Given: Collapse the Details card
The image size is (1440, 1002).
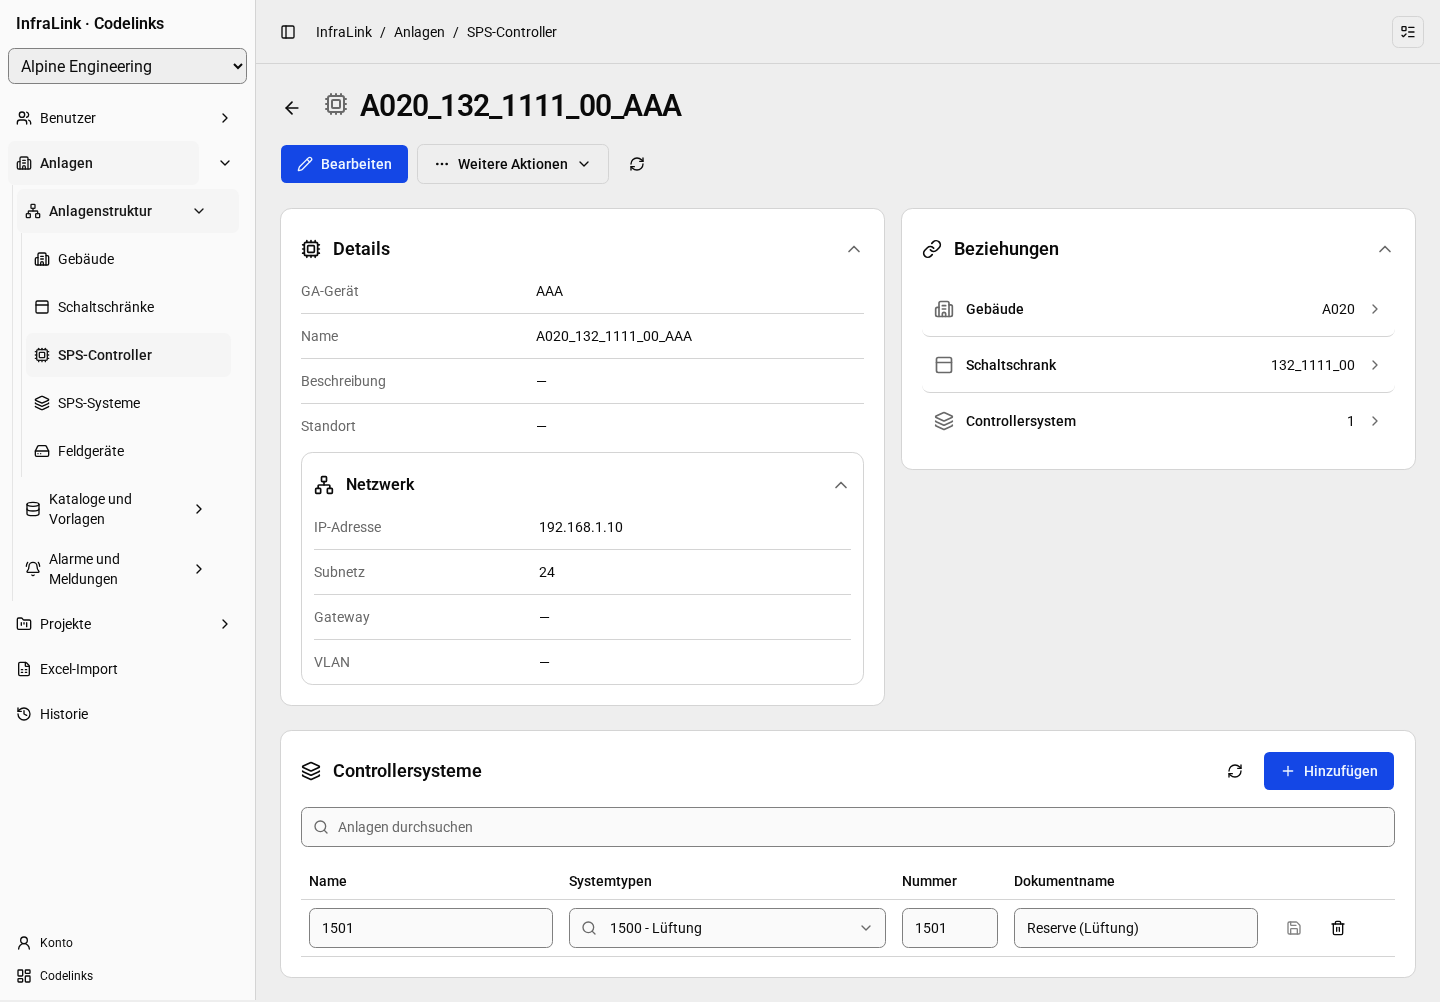Looking at the screenshot, I should pos(854,249).
